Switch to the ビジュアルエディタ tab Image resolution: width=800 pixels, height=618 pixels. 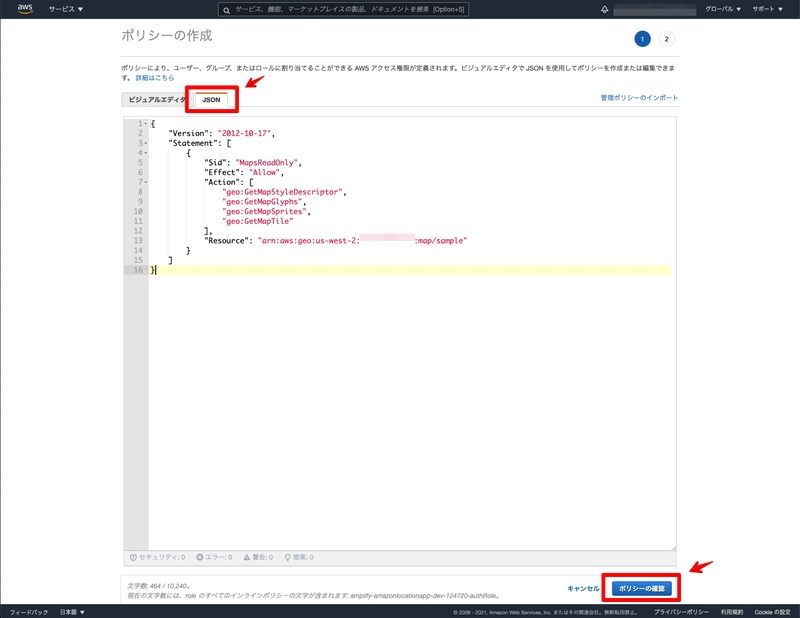click(x=157, y=100)
